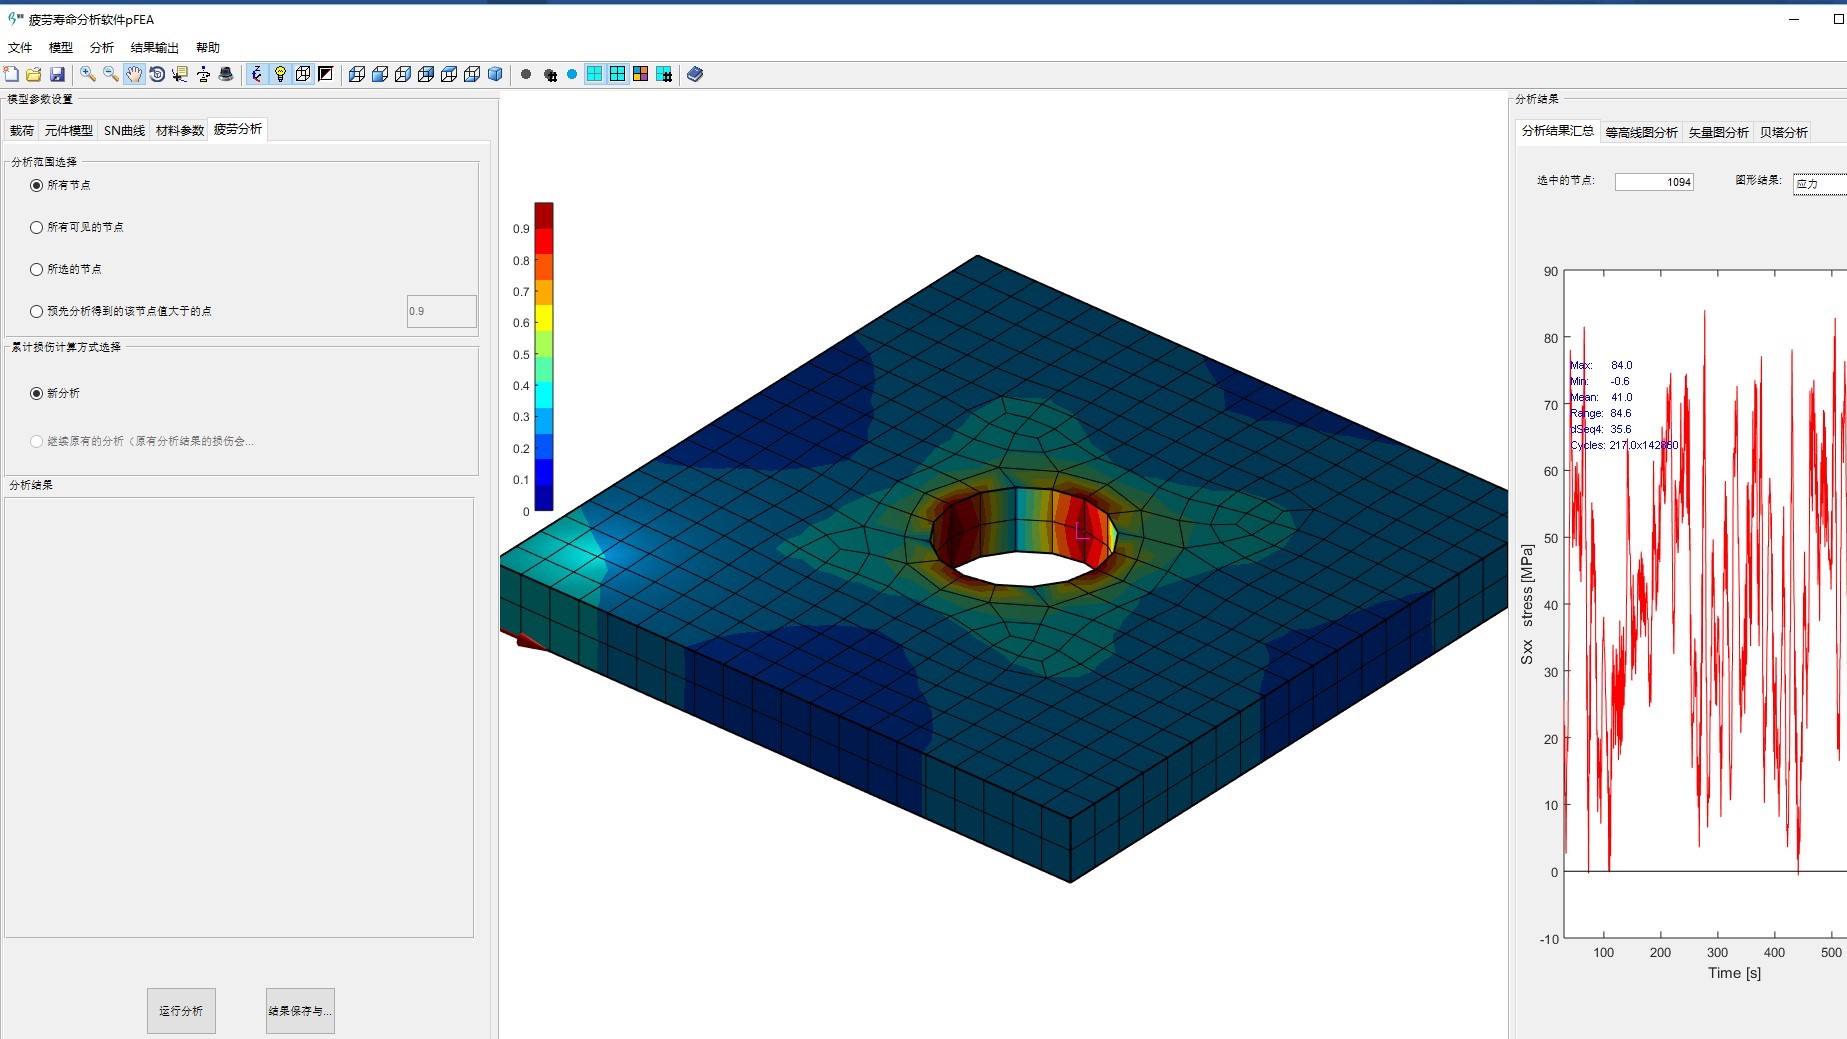Image resolution: width=1847 pixels, height=1039 pixels.
Task: Select the solid blue cube view icon
Action: pyautogui.click(x=495, y=74)
